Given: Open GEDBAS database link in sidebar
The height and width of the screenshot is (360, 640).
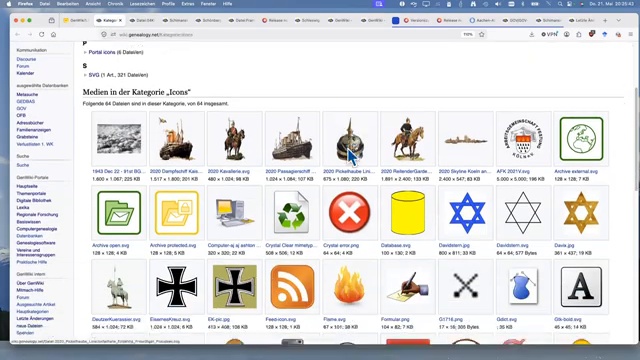Looking at the screenshot, I should [26, 101].
